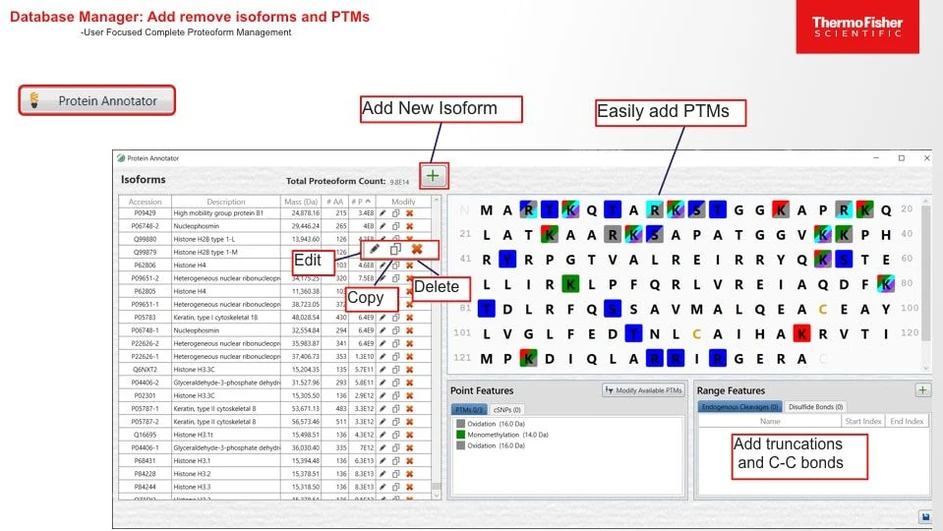Edit the P05783 Keratin type I row
The image size is (943, 531).
382,317
